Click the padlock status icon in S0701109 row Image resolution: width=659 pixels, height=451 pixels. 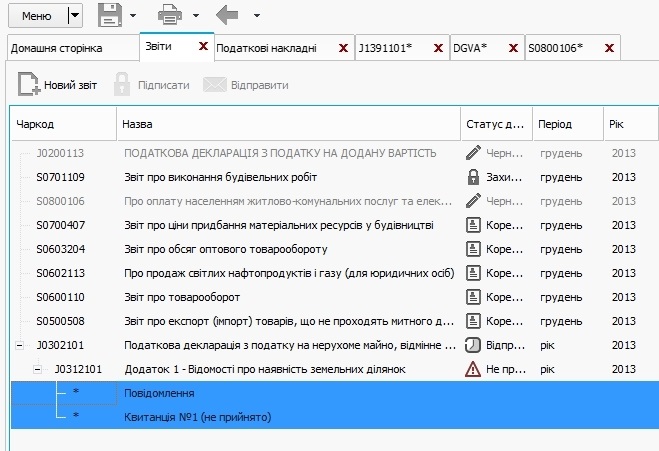coord(473,177)
